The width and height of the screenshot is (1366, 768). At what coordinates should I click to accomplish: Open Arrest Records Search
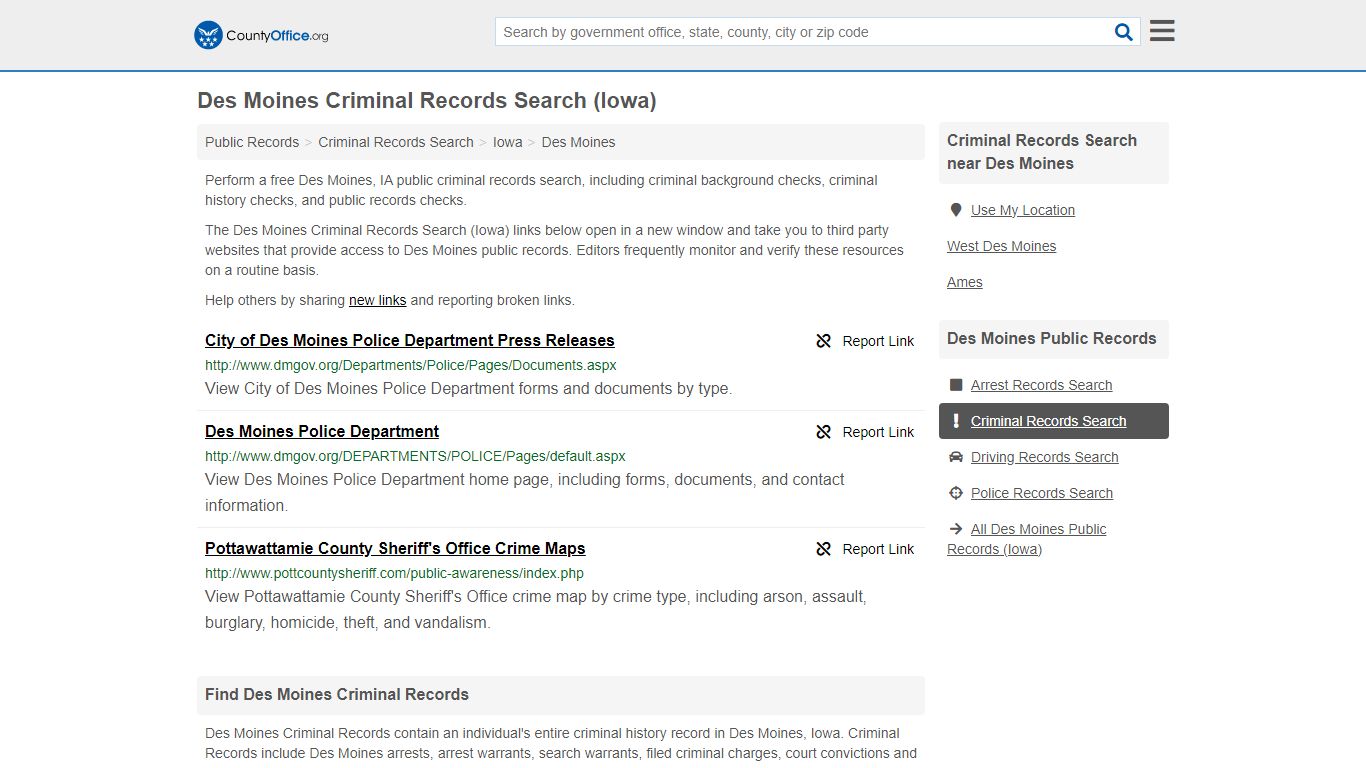click(x=1041, y=385)
